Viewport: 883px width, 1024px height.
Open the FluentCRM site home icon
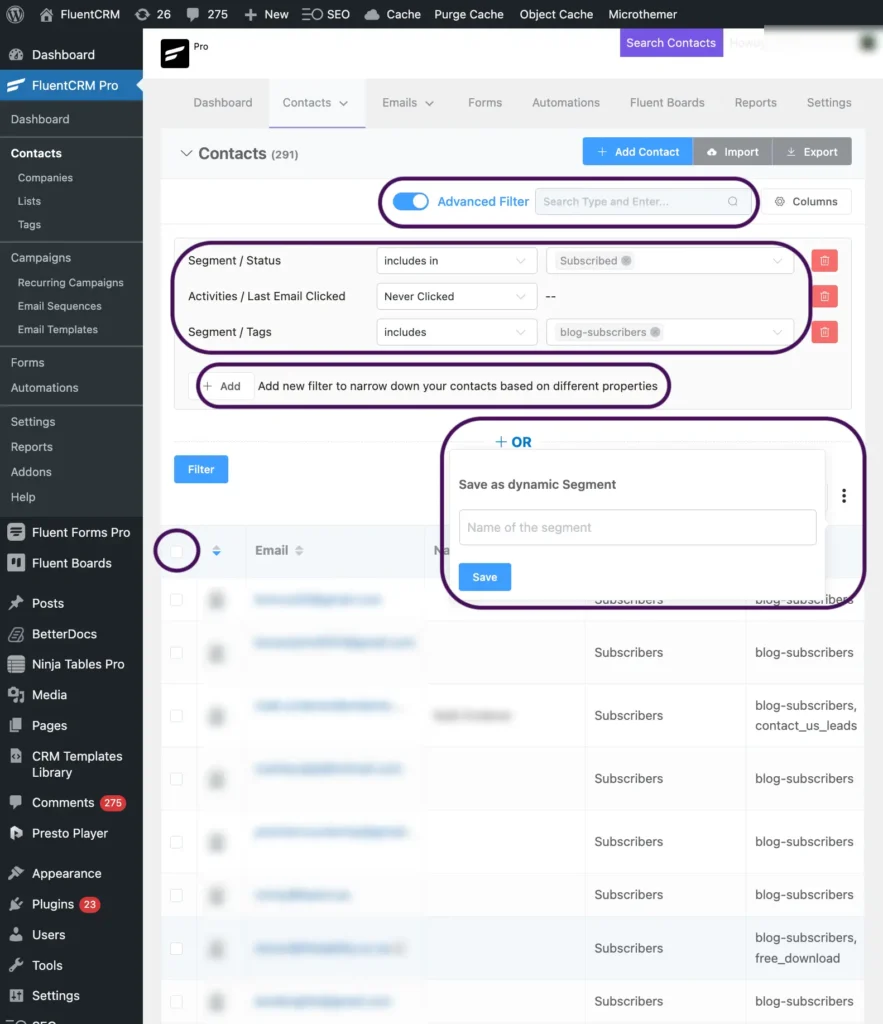point(46,14)
